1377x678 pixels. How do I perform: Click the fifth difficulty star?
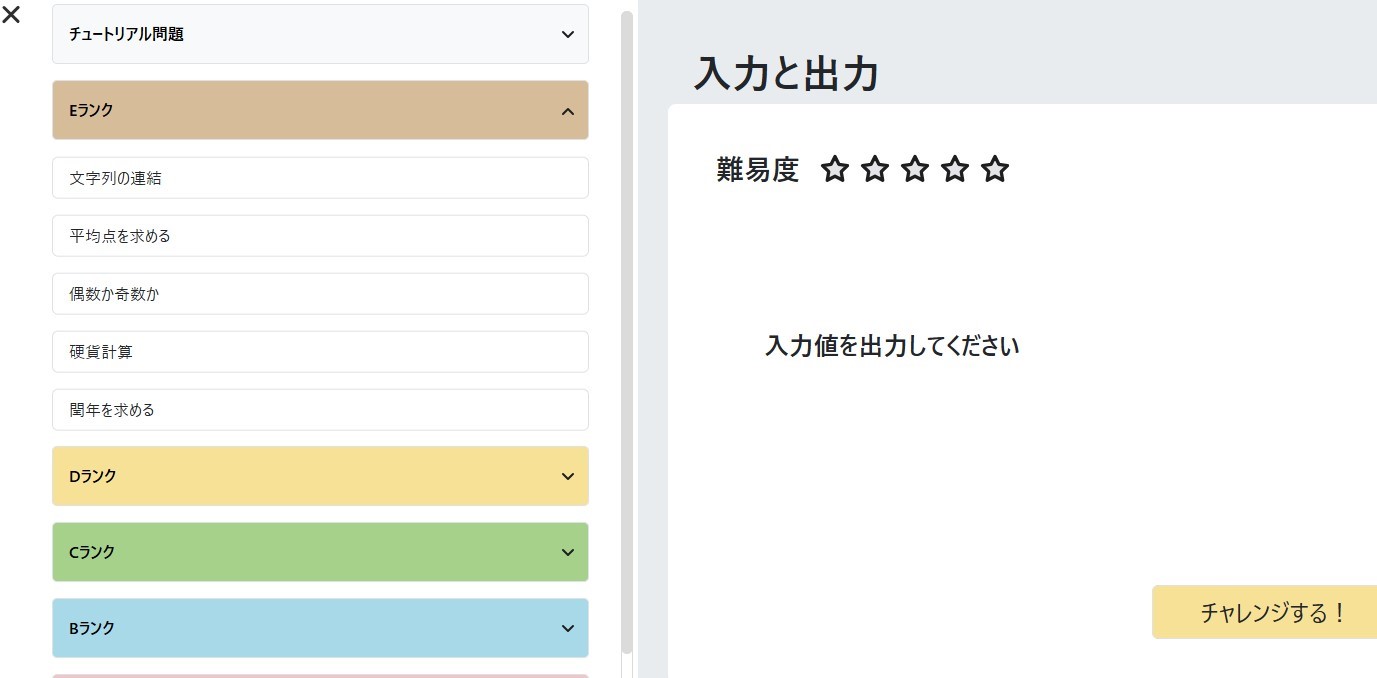tap(994, 170)
